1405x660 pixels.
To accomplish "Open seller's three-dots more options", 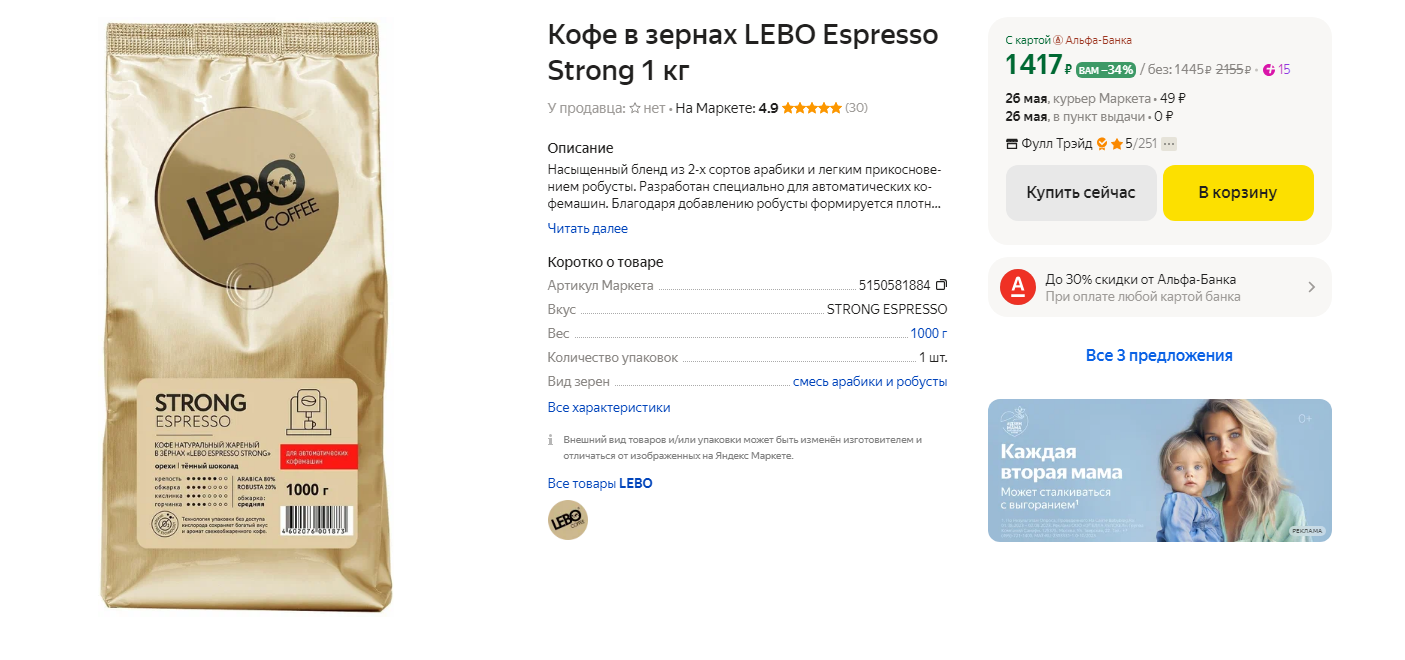I will pyautogui.click(x=1169, y=144).
